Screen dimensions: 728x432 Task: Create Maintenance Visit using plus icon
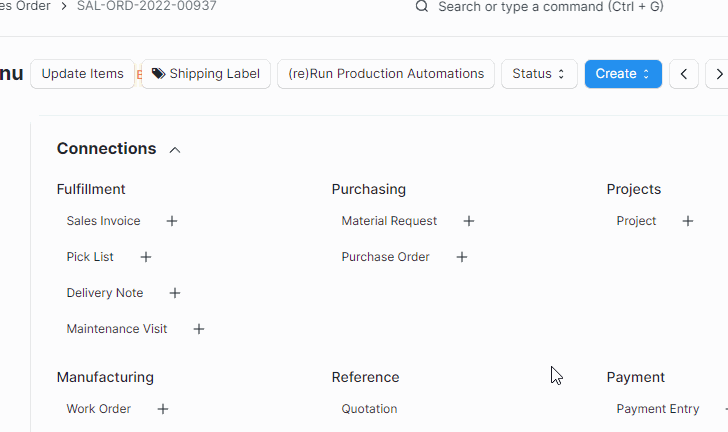point(199,329)
